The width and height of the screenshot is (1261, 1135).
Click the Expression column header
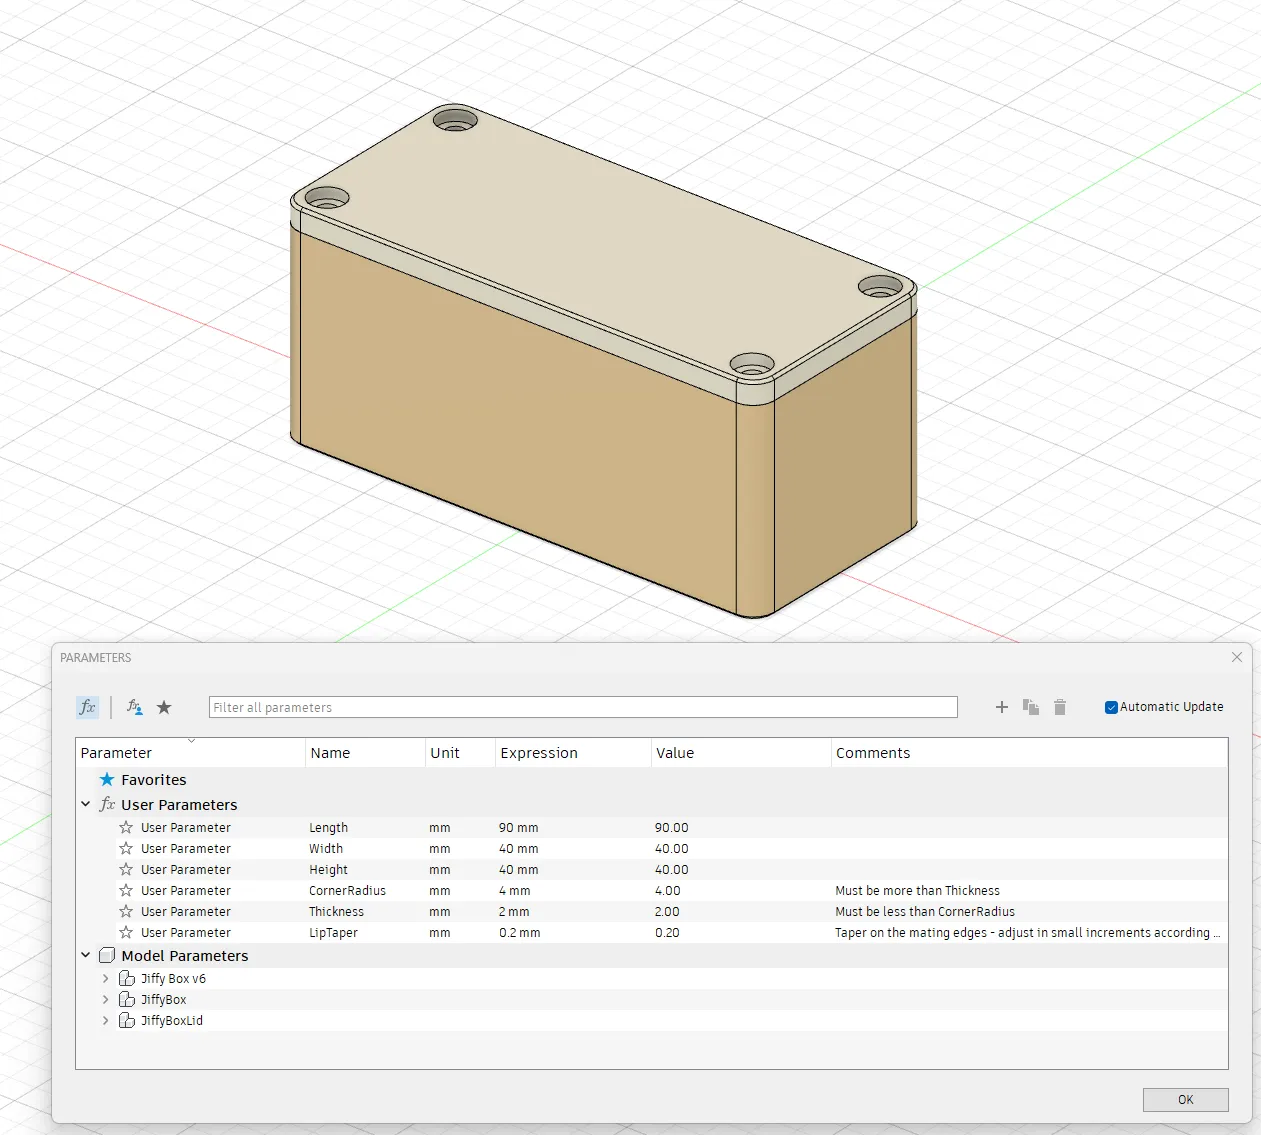coord(539,753)
